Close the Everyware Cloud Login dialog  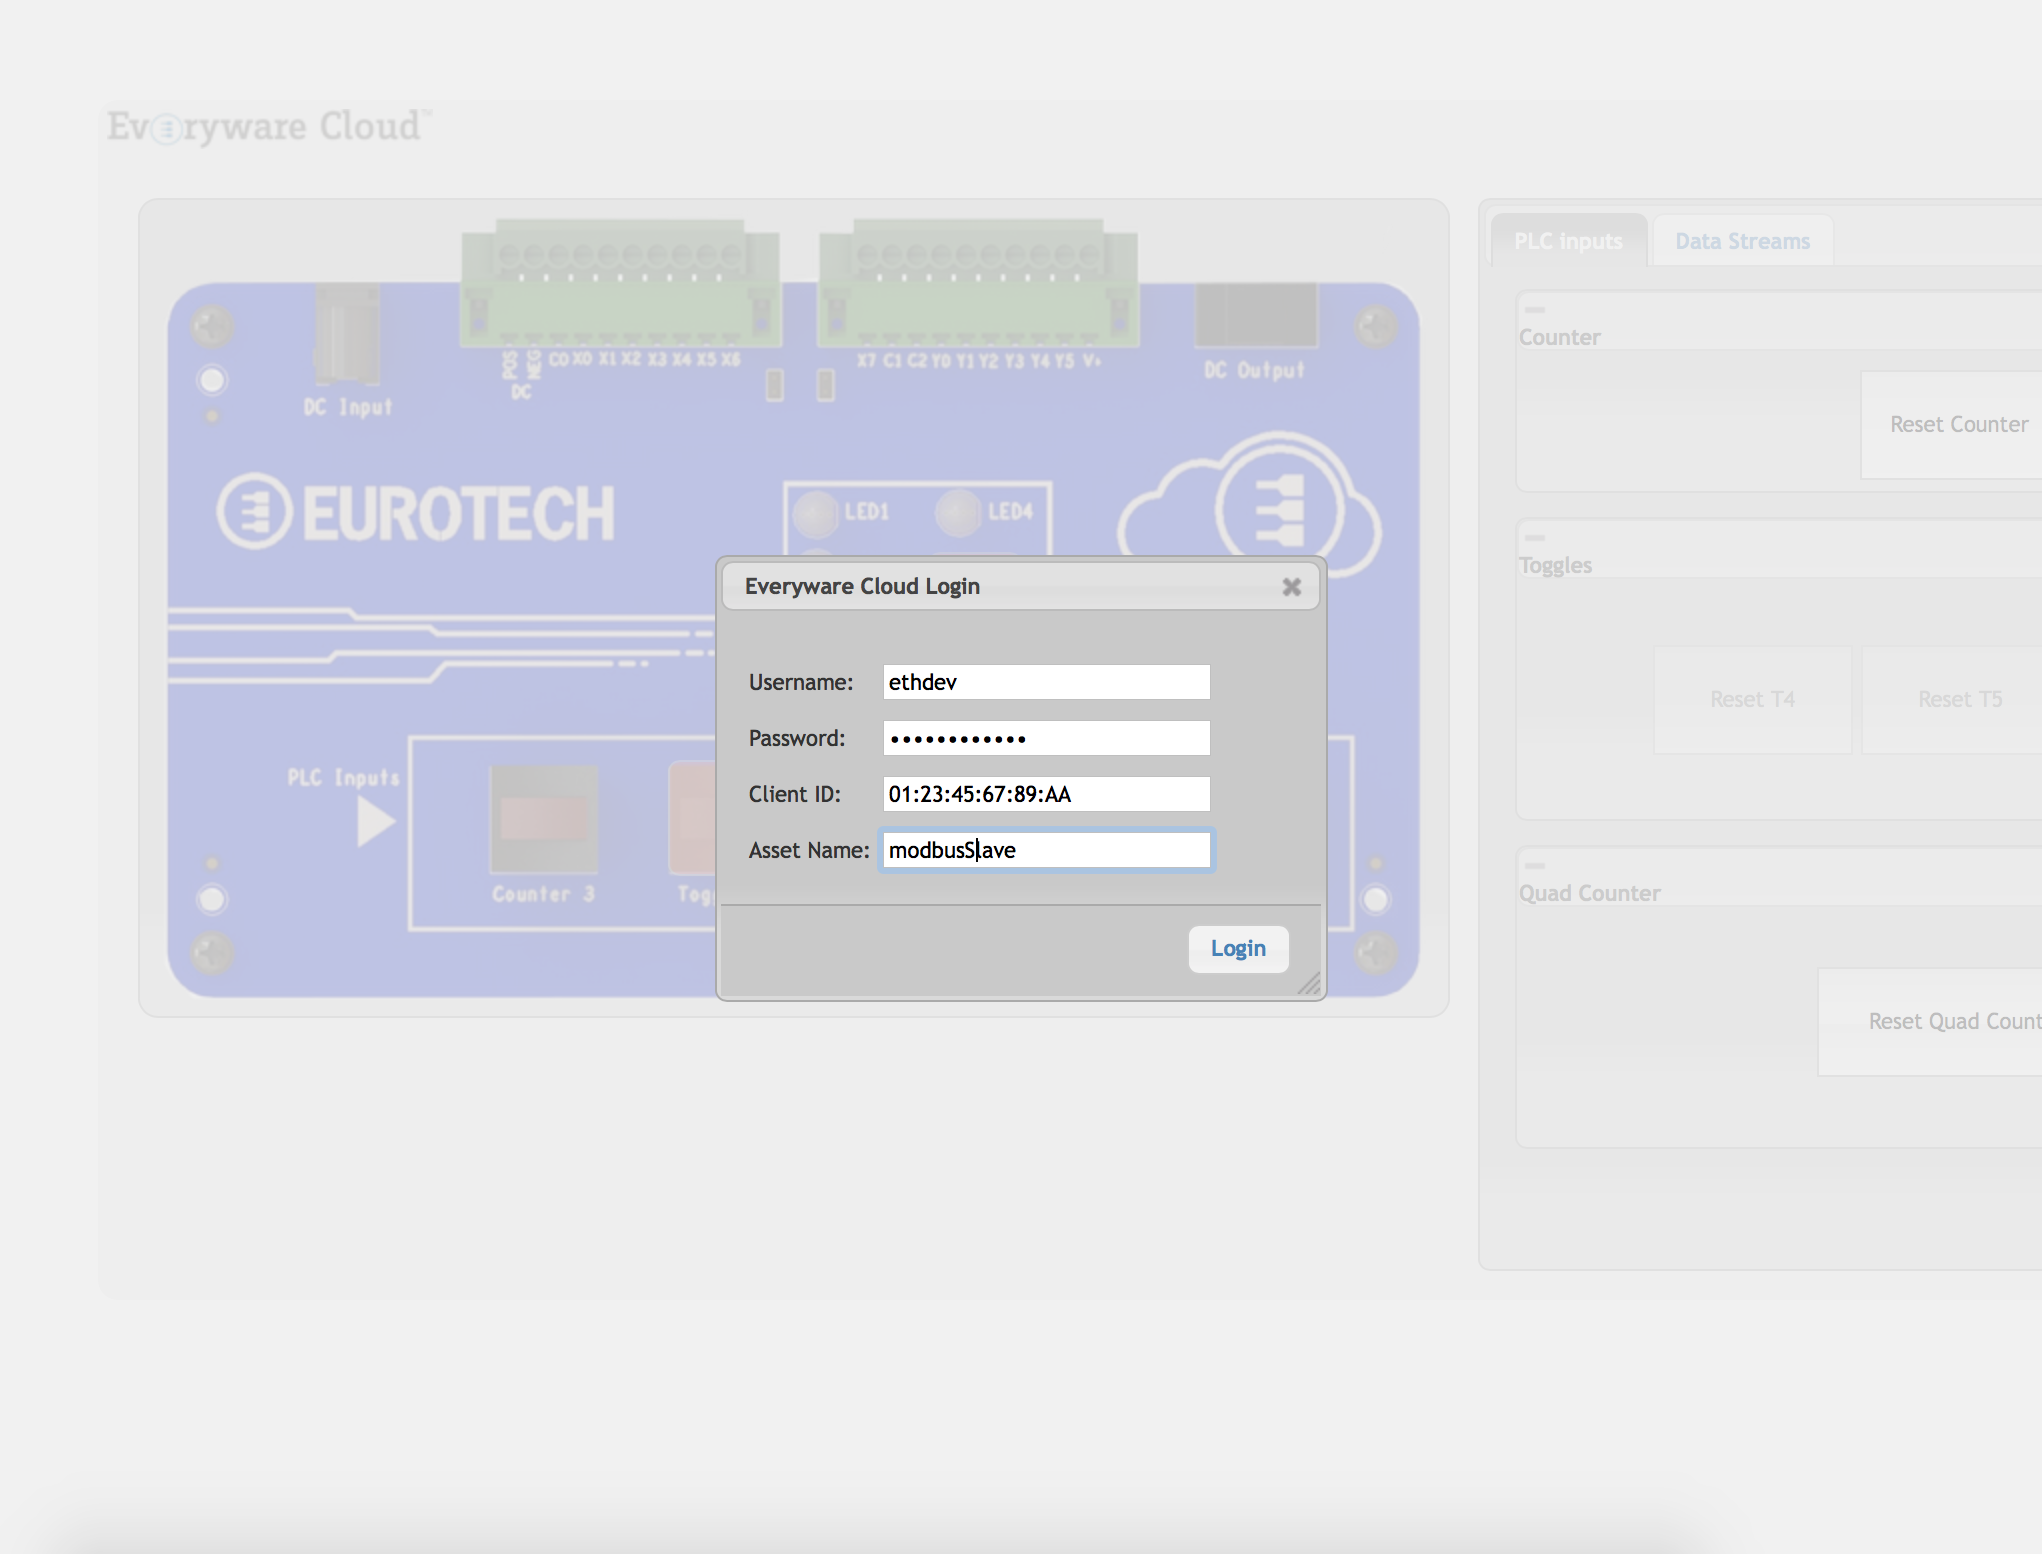click(x=1291, y=587)
